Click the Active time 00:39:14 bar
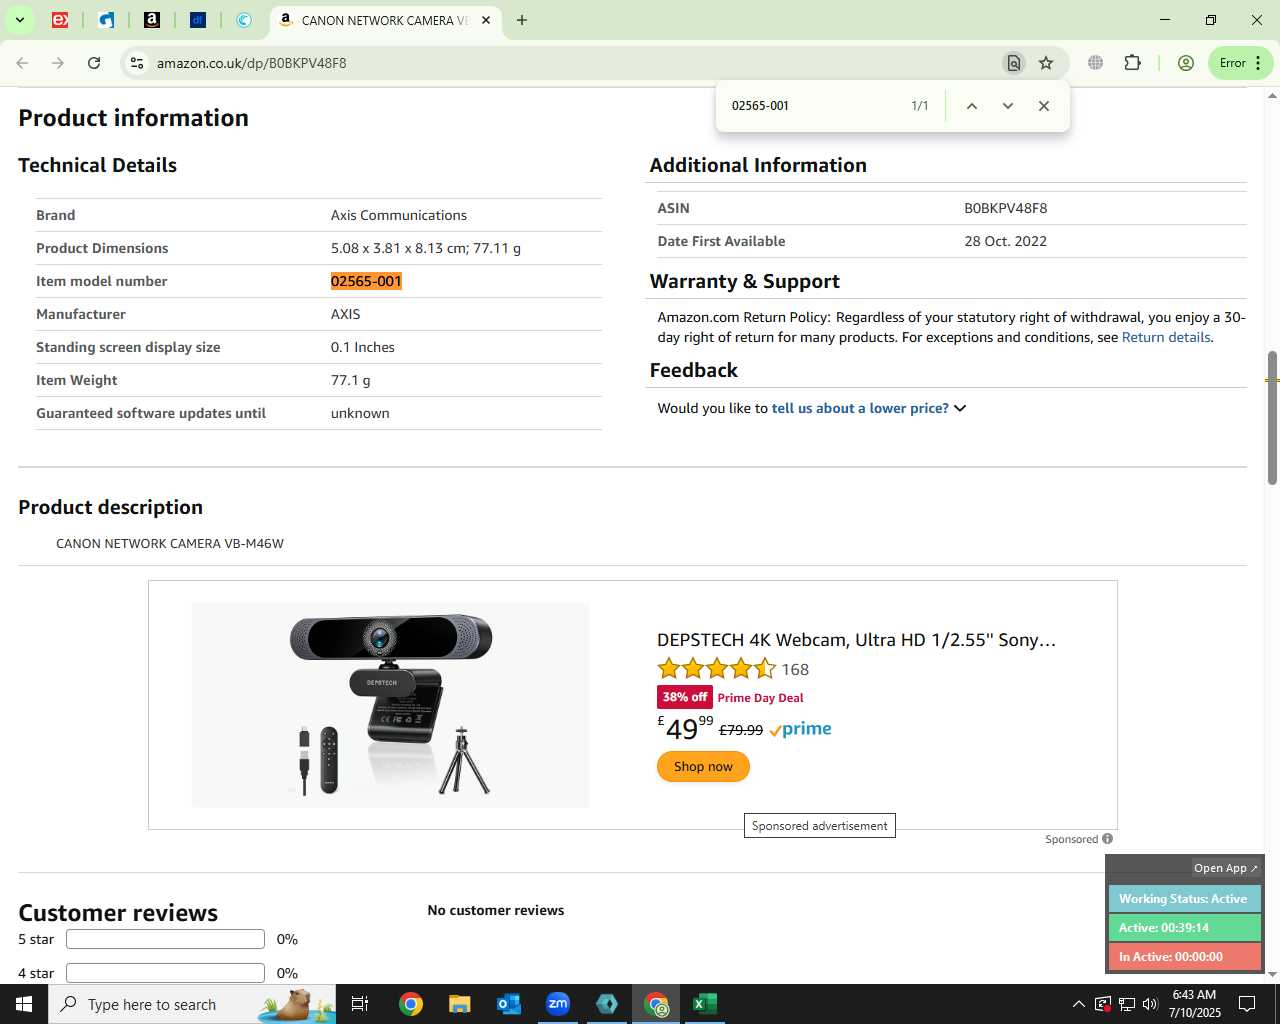This screenshot has height=1024, width=1280. (1184, 928)
